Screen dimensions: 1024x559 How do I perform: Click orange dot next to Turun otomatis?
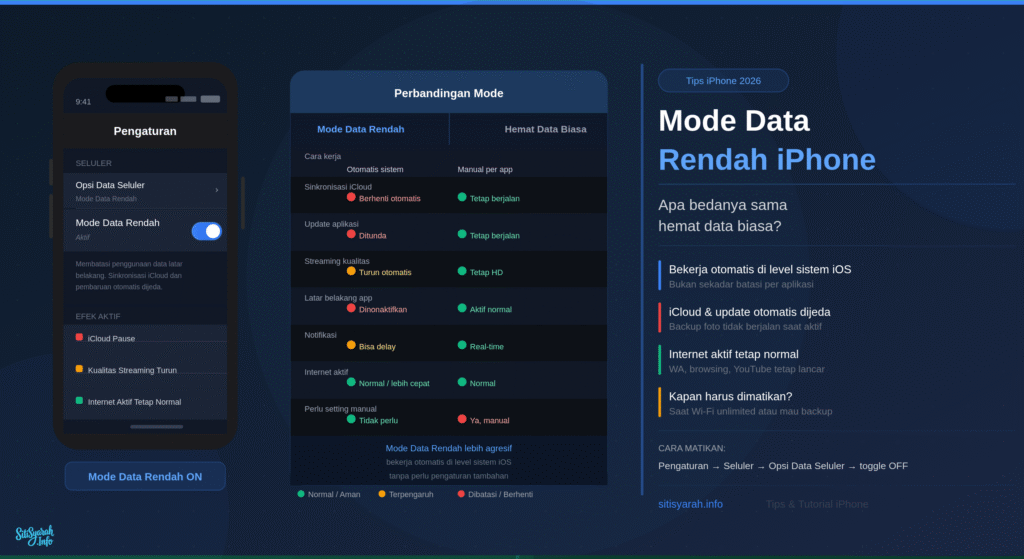(351, 271)
